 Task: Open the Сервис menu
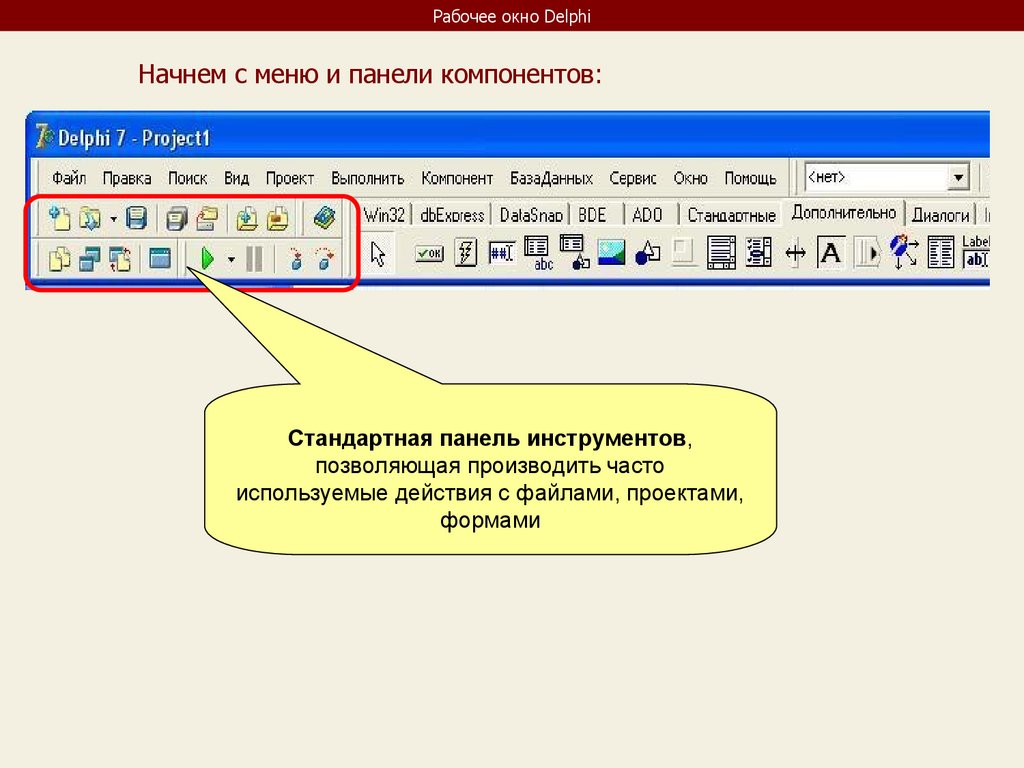point(633,178)
